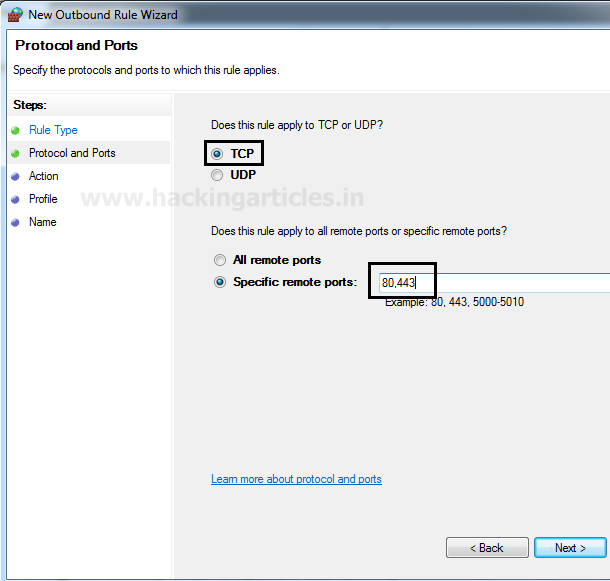Click the remote ports field containing 80,443
This screenshot has width=610, height=581.
[x=494, y=283]
